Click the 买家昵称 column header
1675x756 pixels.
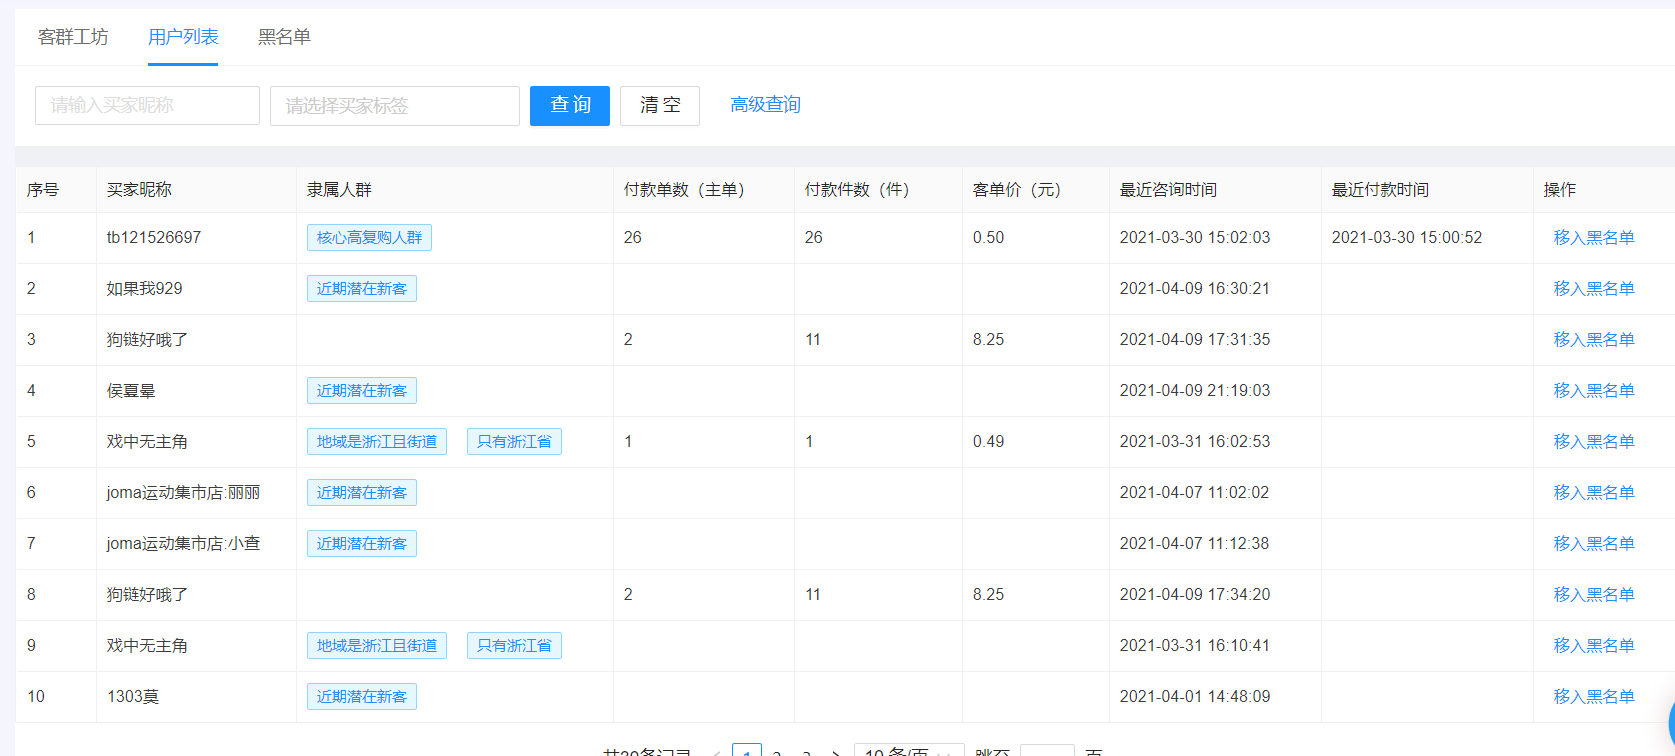click(139, 190)
